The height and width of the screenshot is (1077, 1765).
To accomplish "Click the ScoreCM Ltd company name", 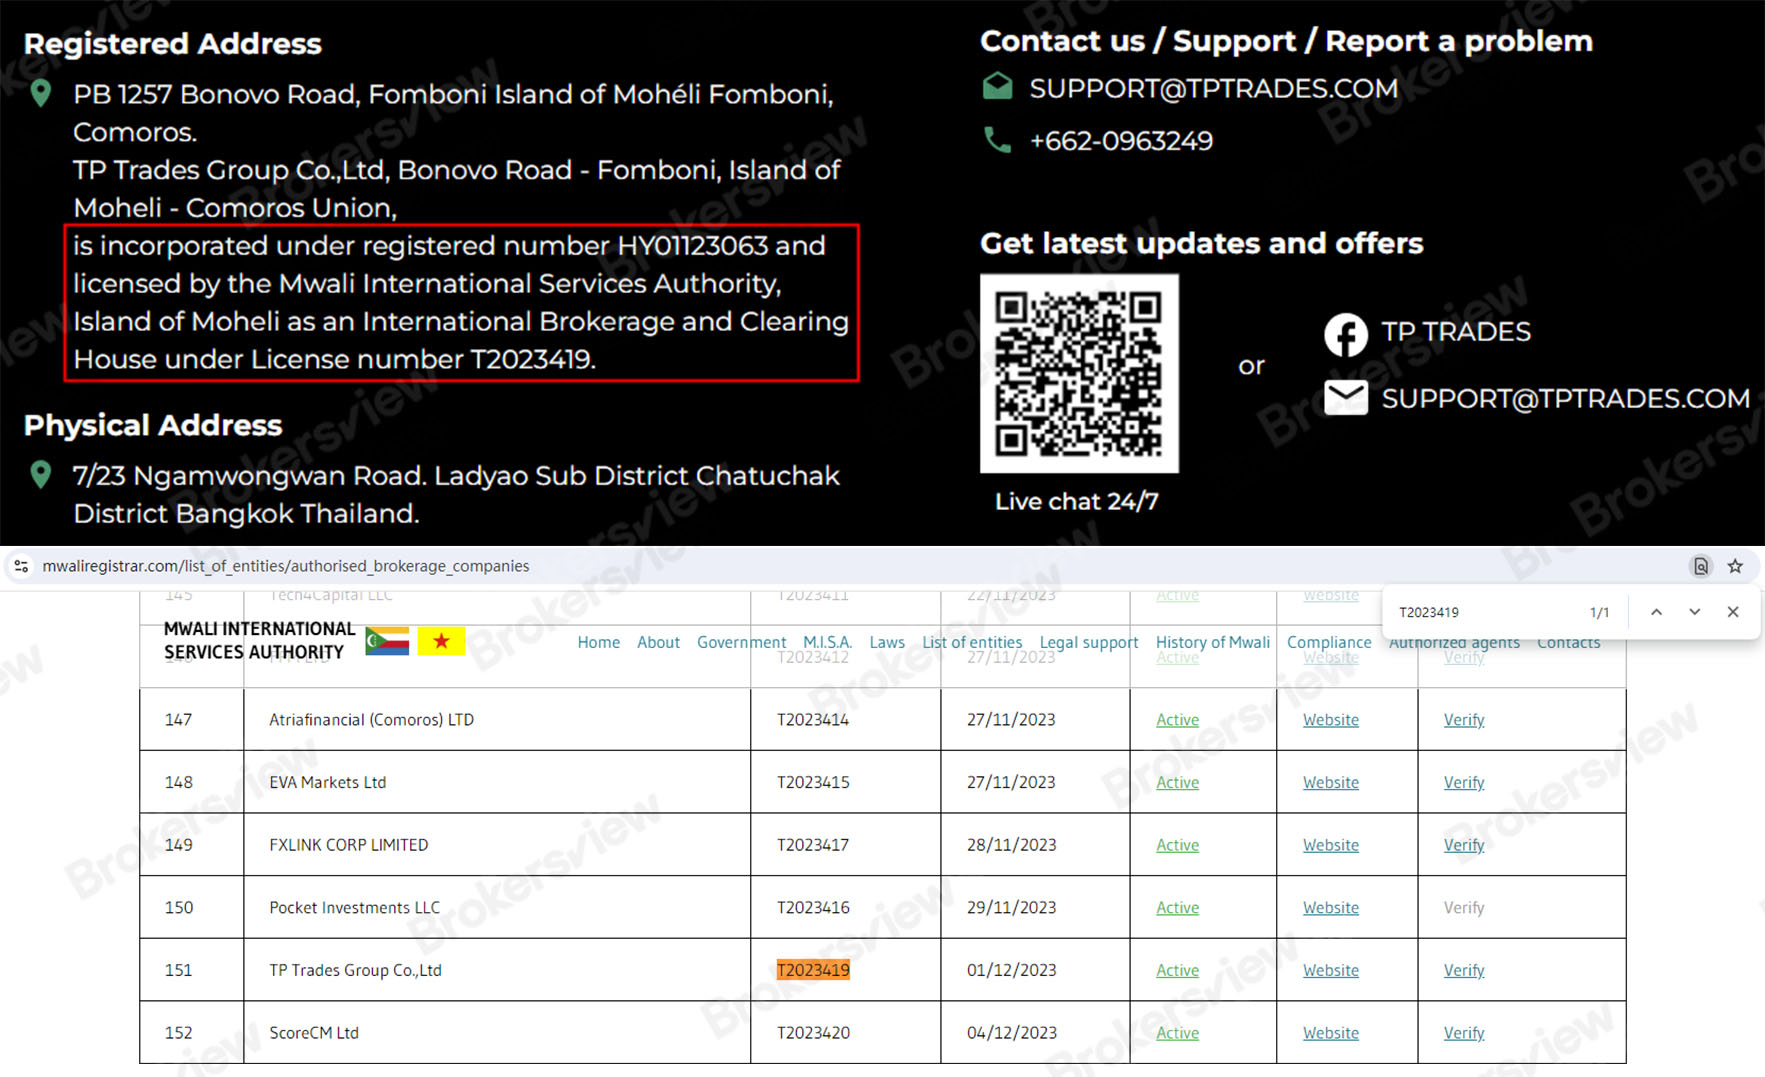I will point(313,1033).
